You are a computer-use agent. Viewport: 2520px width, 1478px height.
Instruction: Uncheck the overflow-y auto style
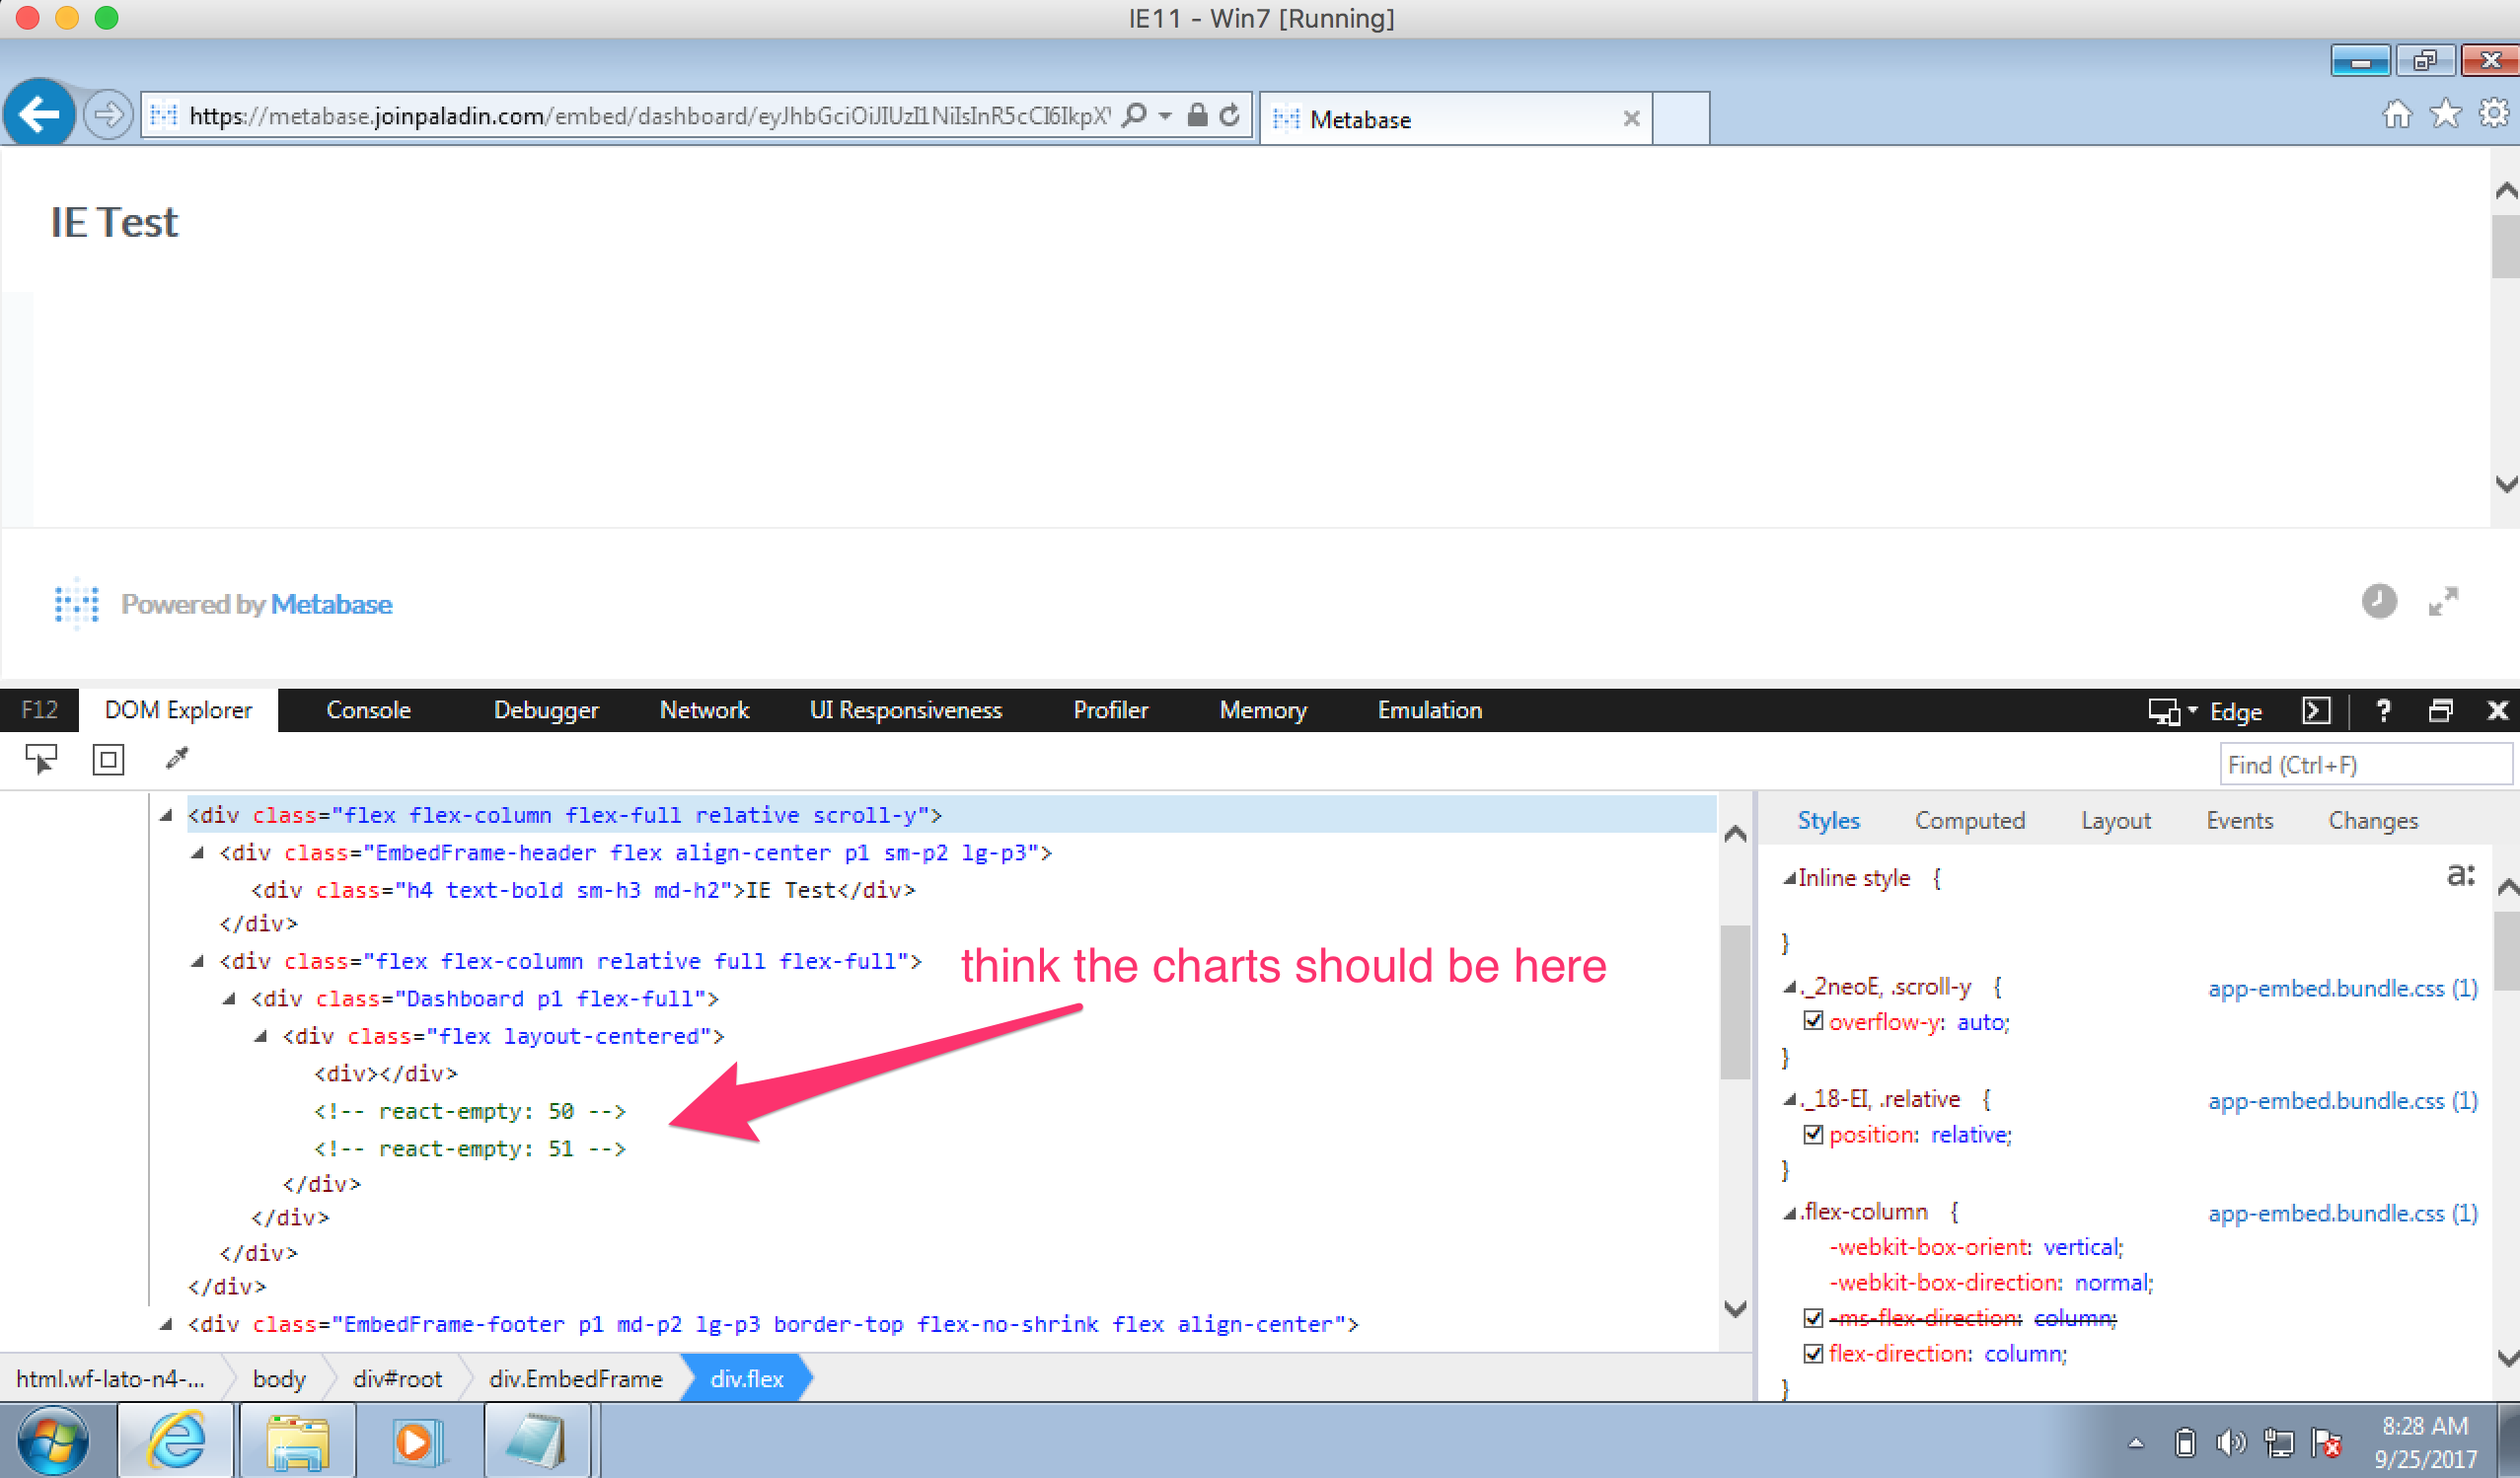(x=1815, y=1022)
